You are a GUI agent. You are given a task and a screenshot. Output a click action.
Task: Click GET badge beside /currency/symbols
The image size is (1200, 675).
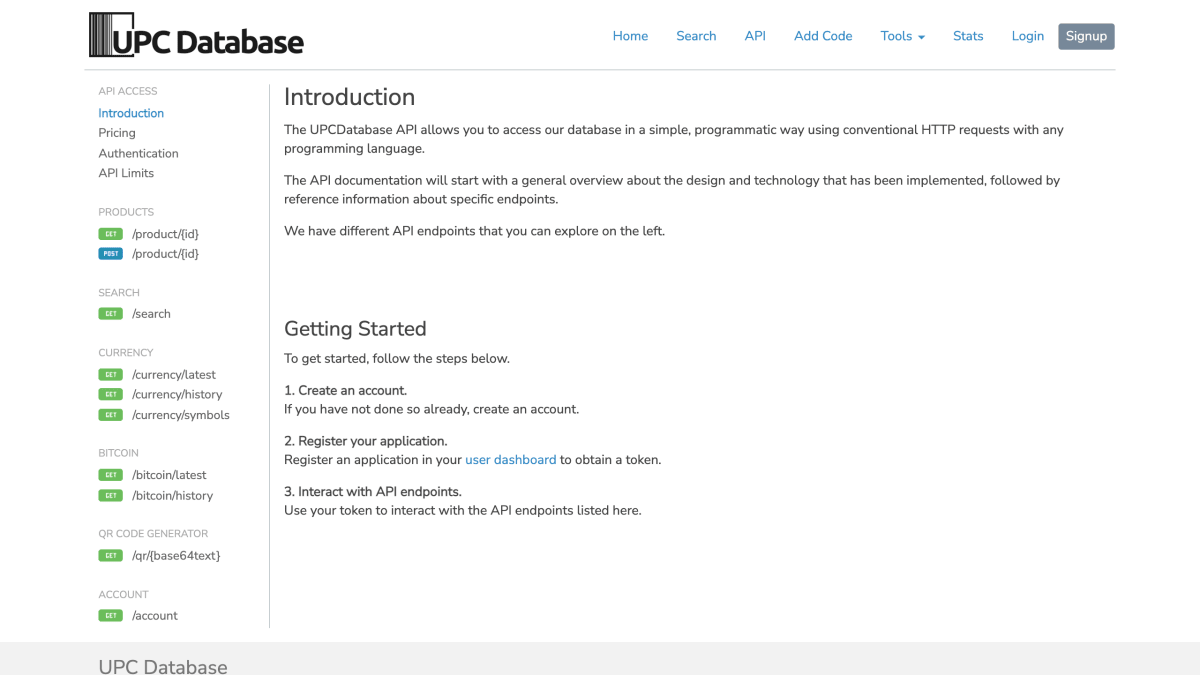[x=110, y=415]
